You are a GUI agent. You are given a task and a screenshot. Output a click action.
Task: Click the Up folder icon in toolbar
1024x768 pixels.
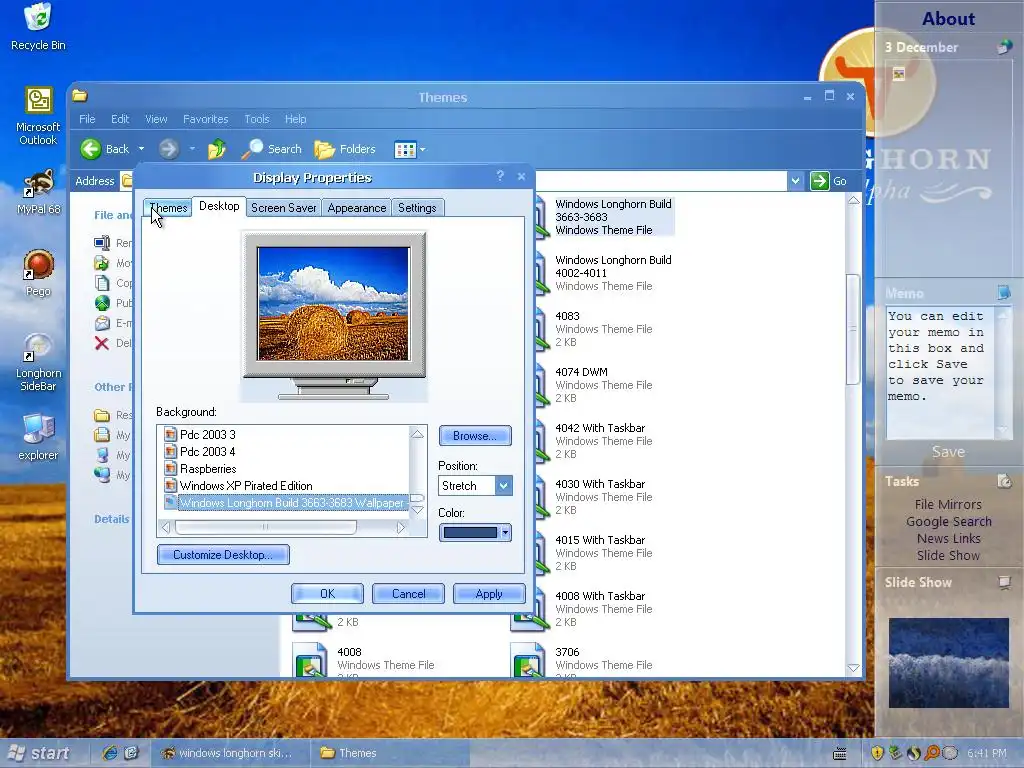[x=217, y=149]
